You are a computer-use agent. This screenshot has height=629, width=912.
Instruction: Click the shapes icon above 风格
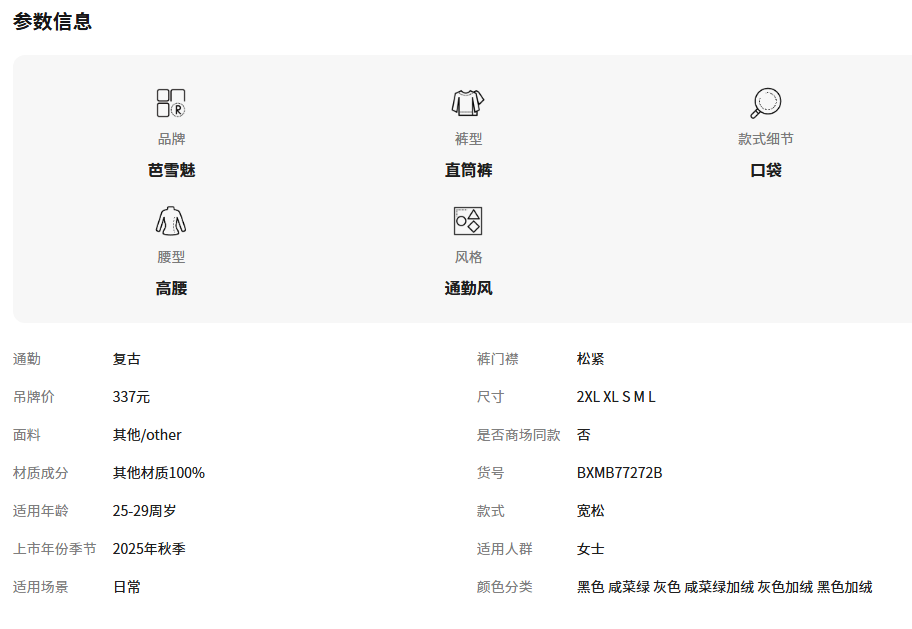tap(468, 221)
